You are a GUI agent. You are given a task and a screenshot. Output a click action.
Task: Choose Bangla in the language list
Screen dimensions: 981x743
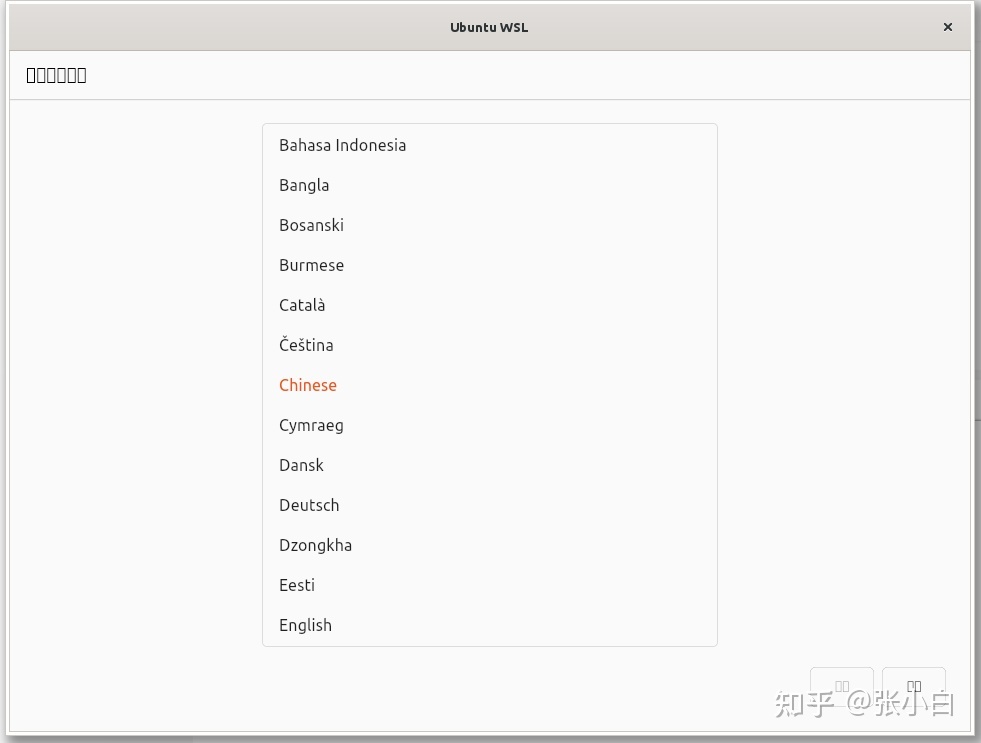point(489,185)
